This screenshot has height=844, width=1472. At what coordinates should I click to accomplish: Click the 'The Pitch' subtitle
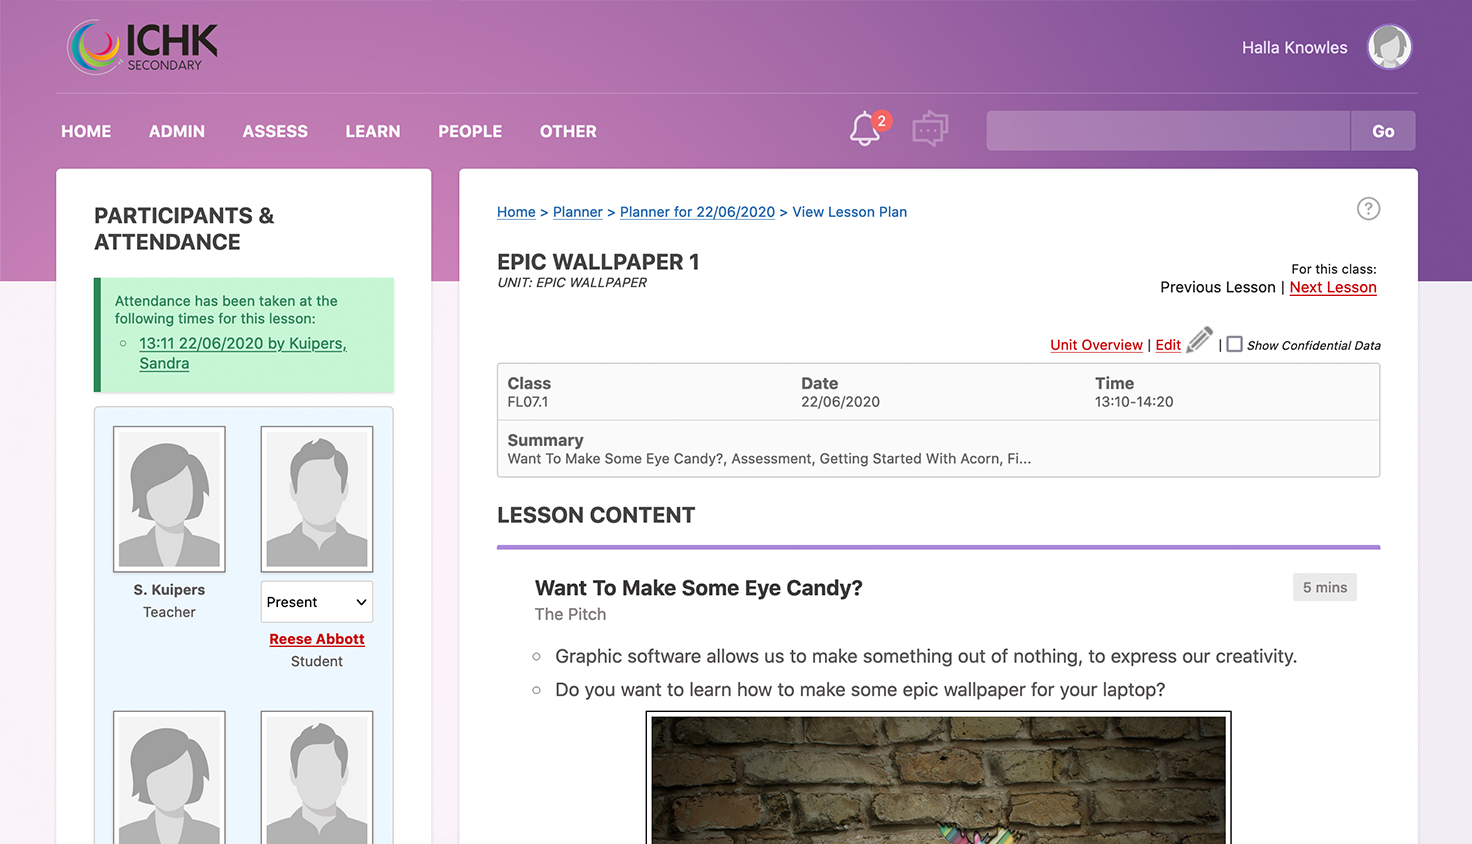click(570, 614)
